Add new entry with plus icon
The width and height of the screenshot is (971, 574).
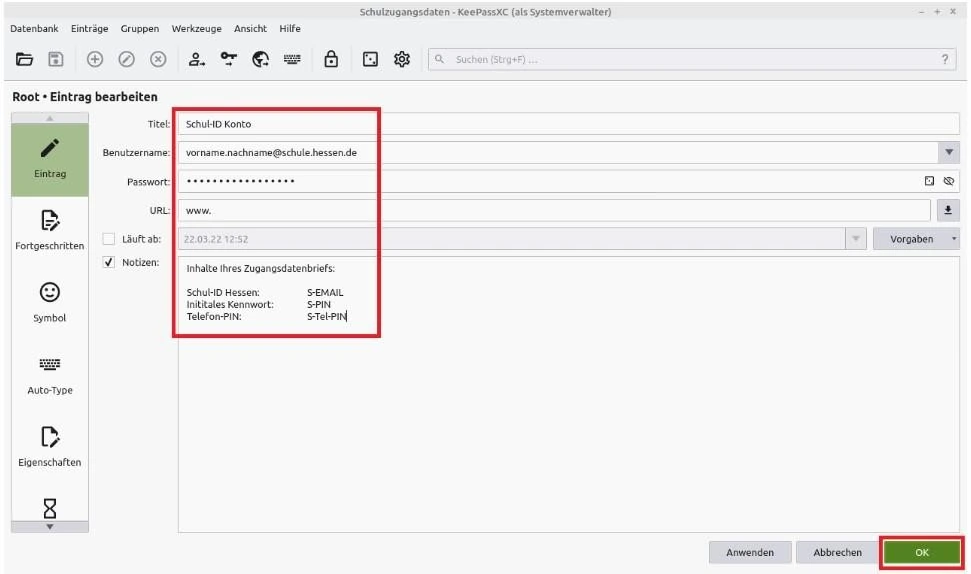(x=95, y=59)
